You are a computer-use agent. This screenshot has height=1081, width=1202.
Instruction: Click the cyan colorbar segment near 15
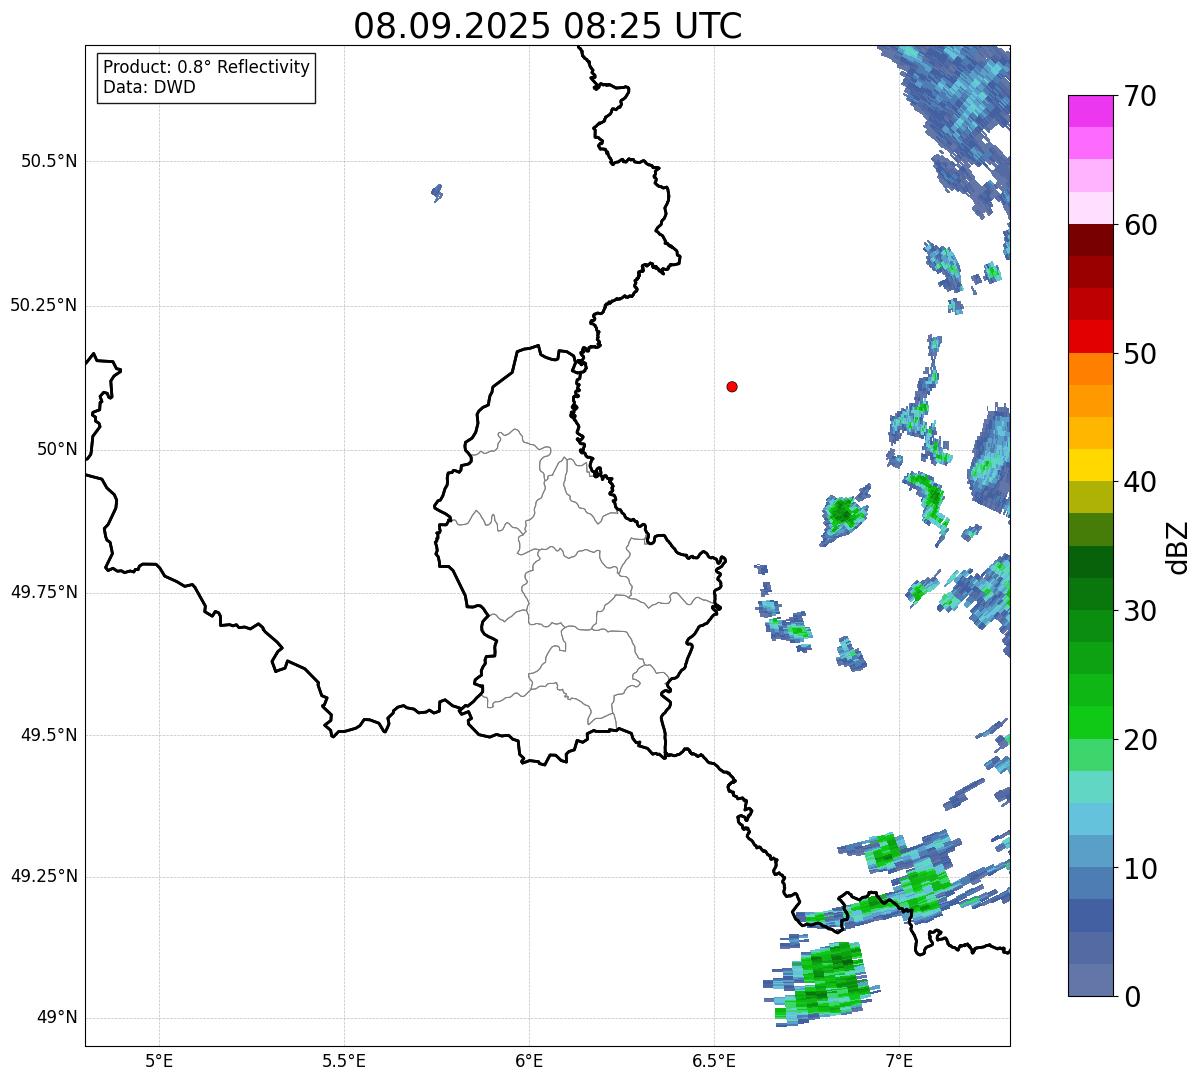(1091, 787)
